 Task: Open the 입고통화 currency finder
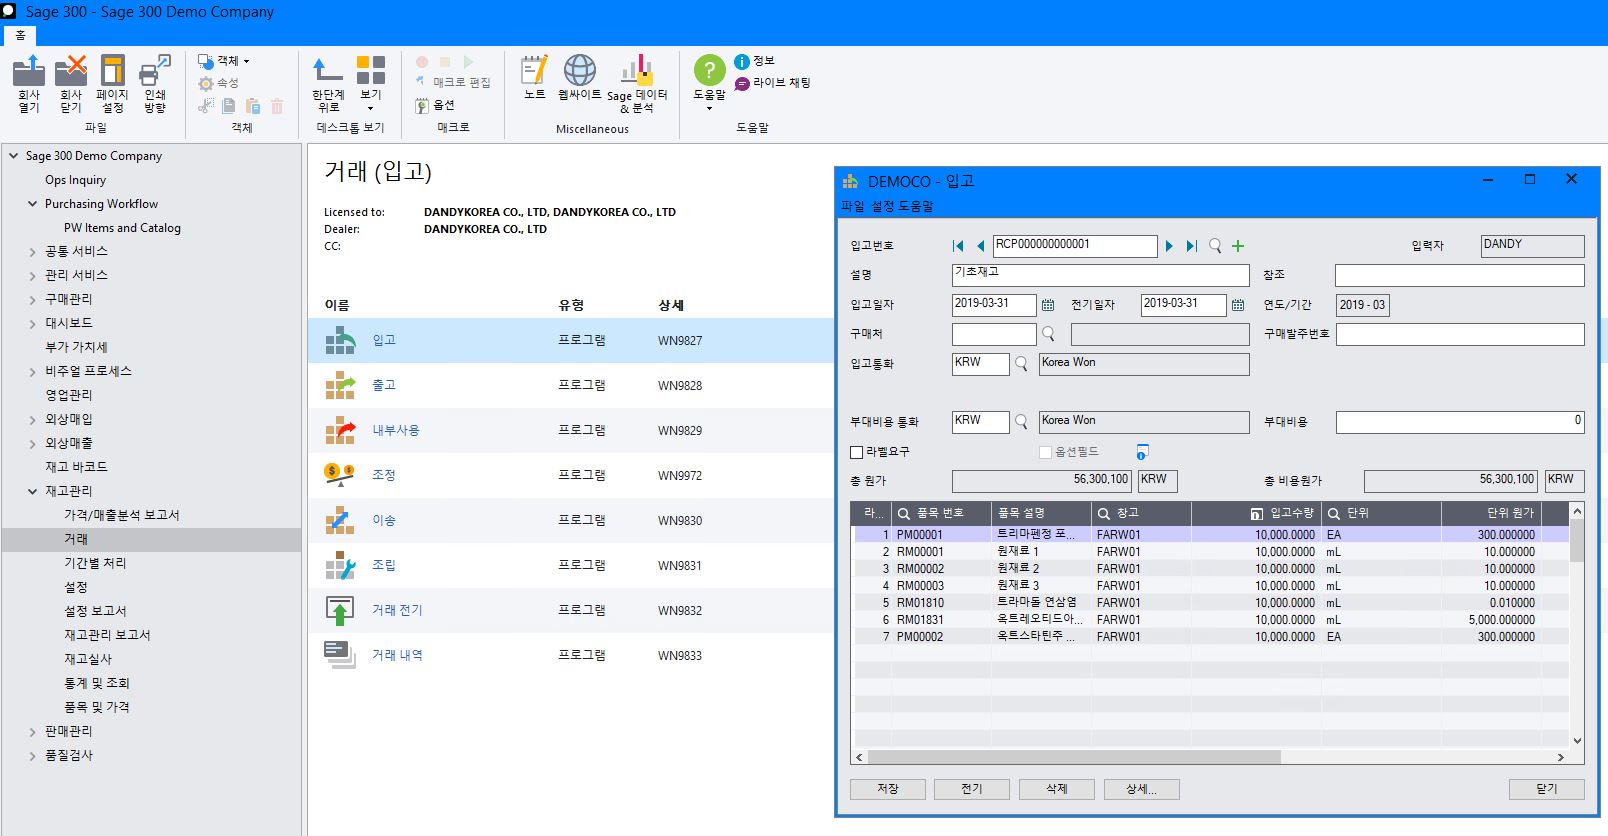pyautogui.click(x=1021, y=364)
